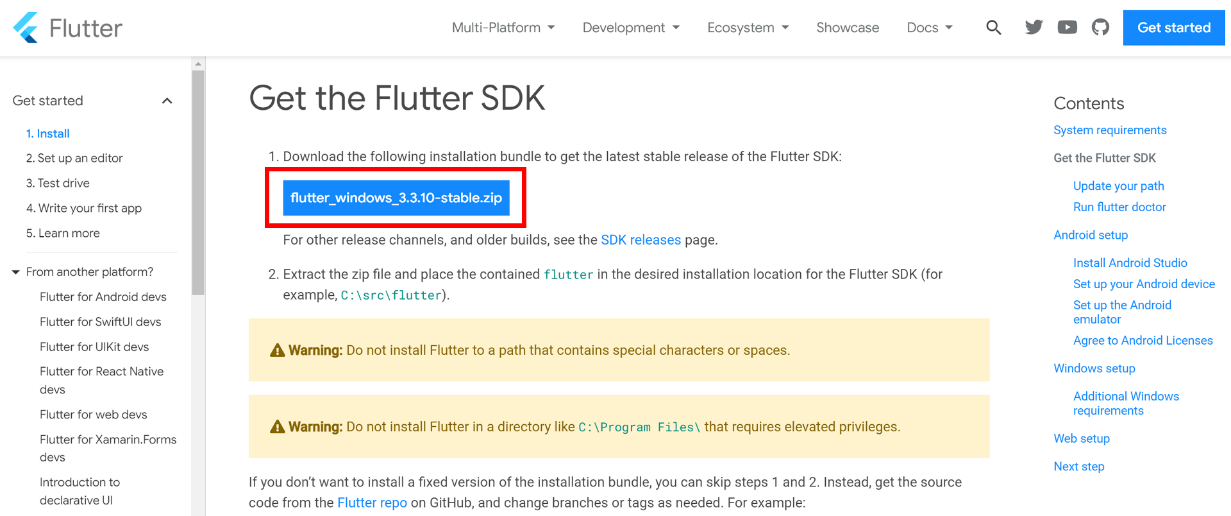
Task: Jump to Set up the Android emulator
Action: pyautogui.click(x=1122, y=312)
